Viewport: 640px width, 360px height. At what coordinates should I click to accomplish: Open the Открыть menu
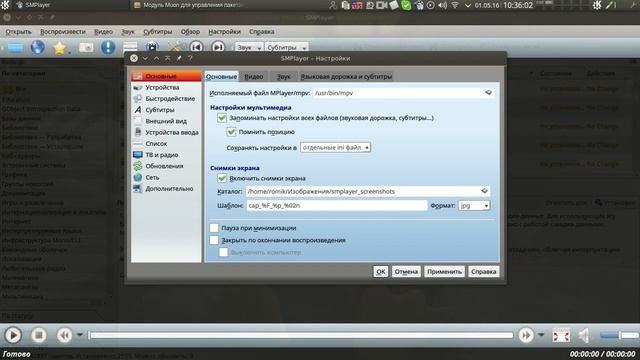[18, 31]
